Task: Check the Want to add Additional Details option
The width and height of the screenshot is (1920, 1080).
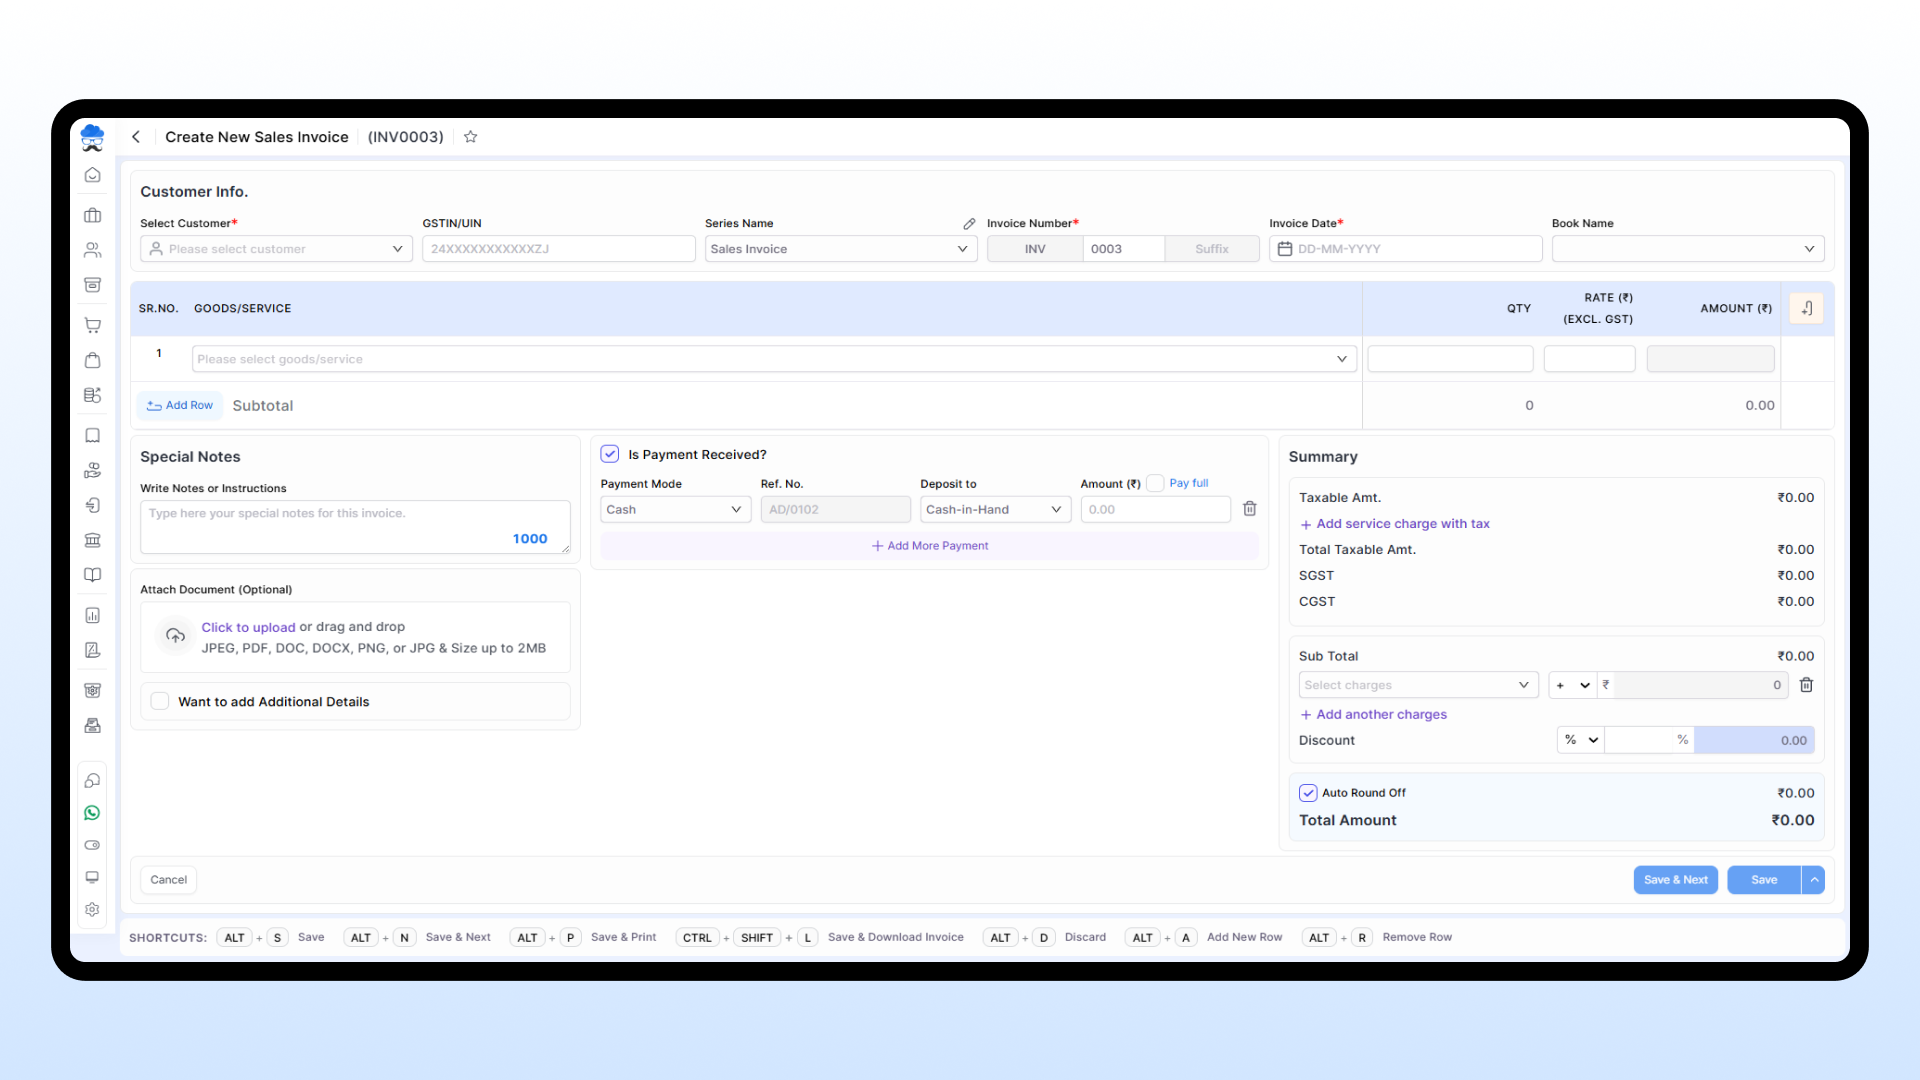Action: [159, 701]
